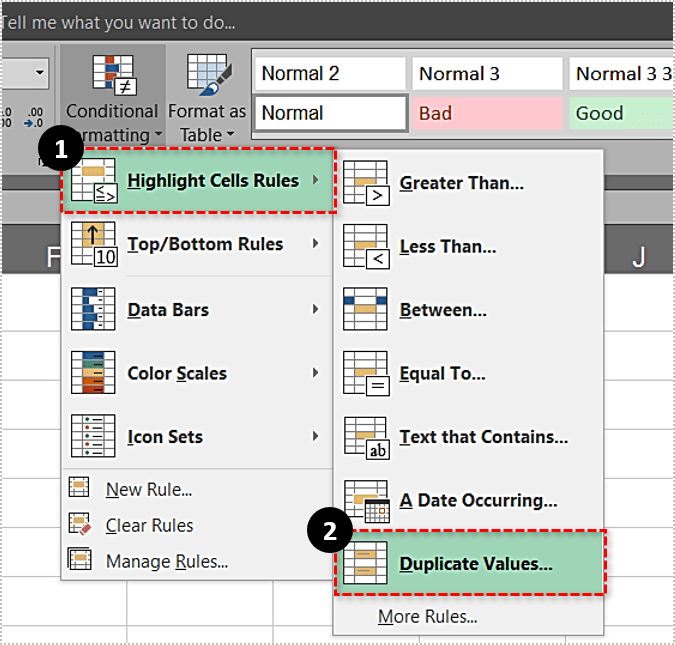Expand the Data Bars submenu arrow
This screenshot has height=645, width=675.
(315, 310)
